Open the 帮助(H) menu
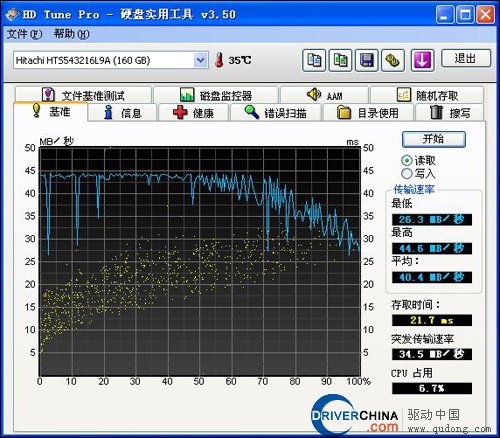The image size is (500, 438). [x=72, y=34]
